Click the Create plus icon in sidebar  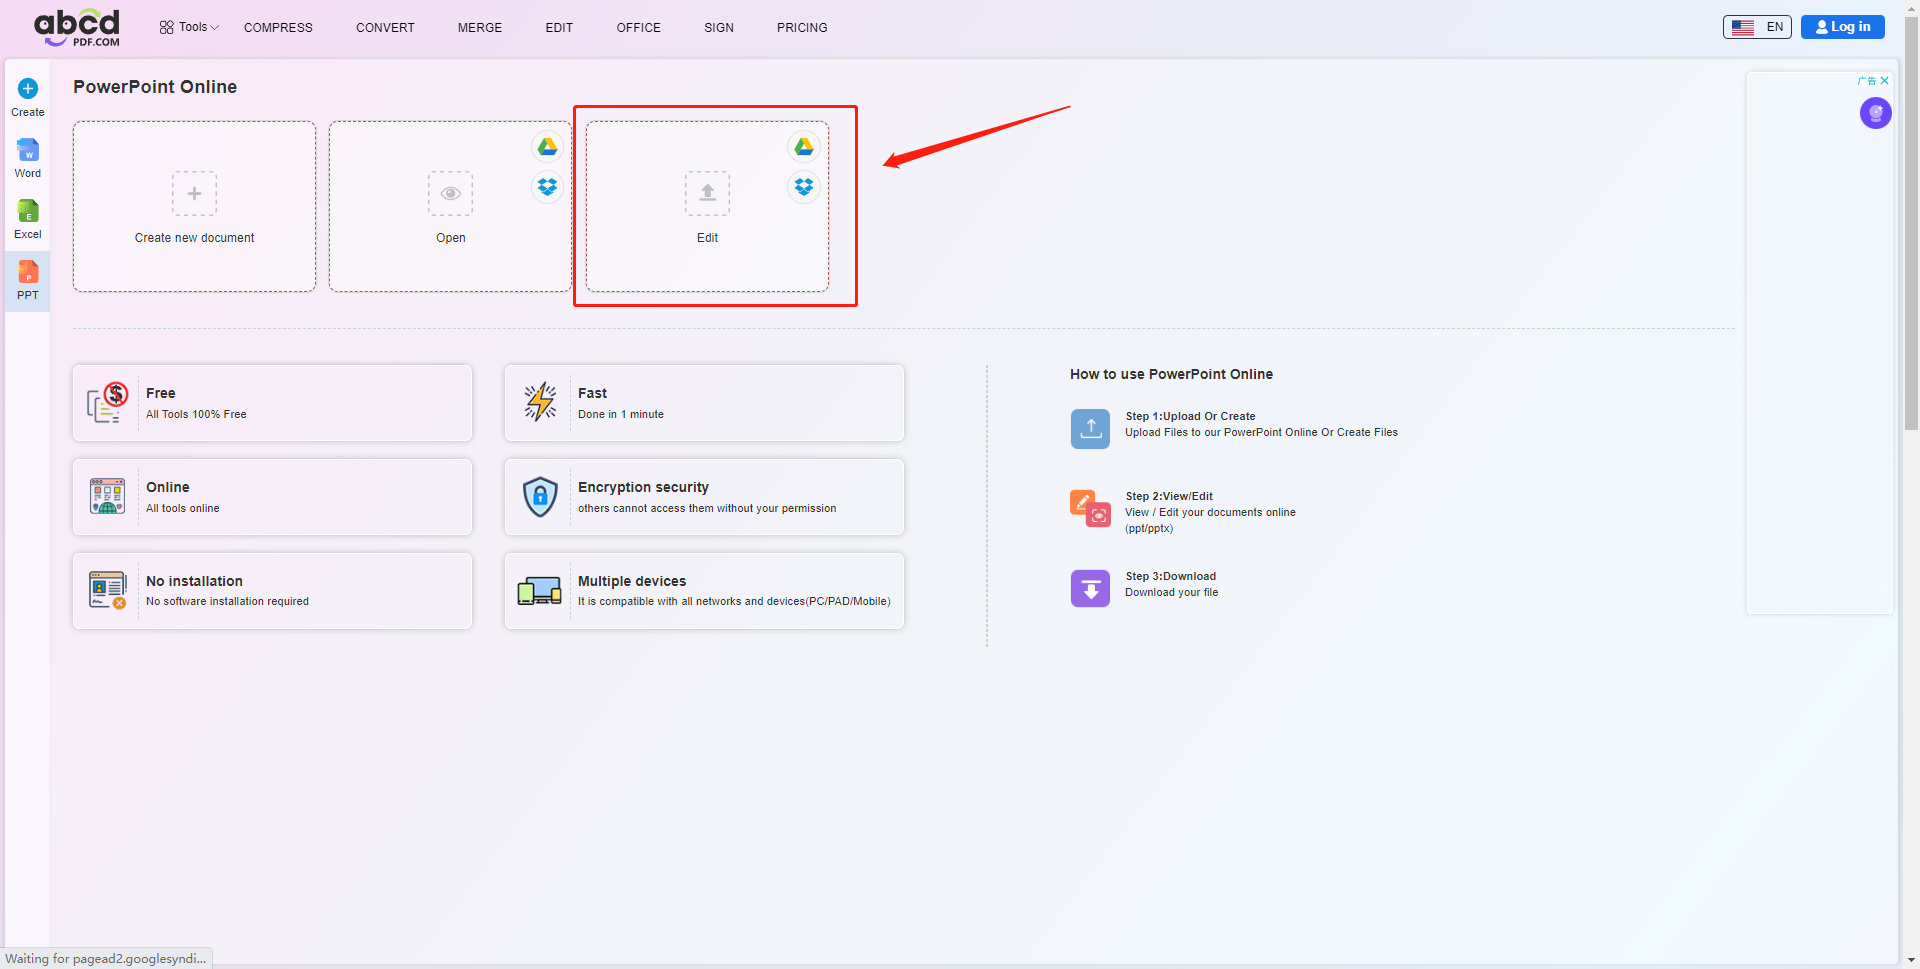point(28,88)
